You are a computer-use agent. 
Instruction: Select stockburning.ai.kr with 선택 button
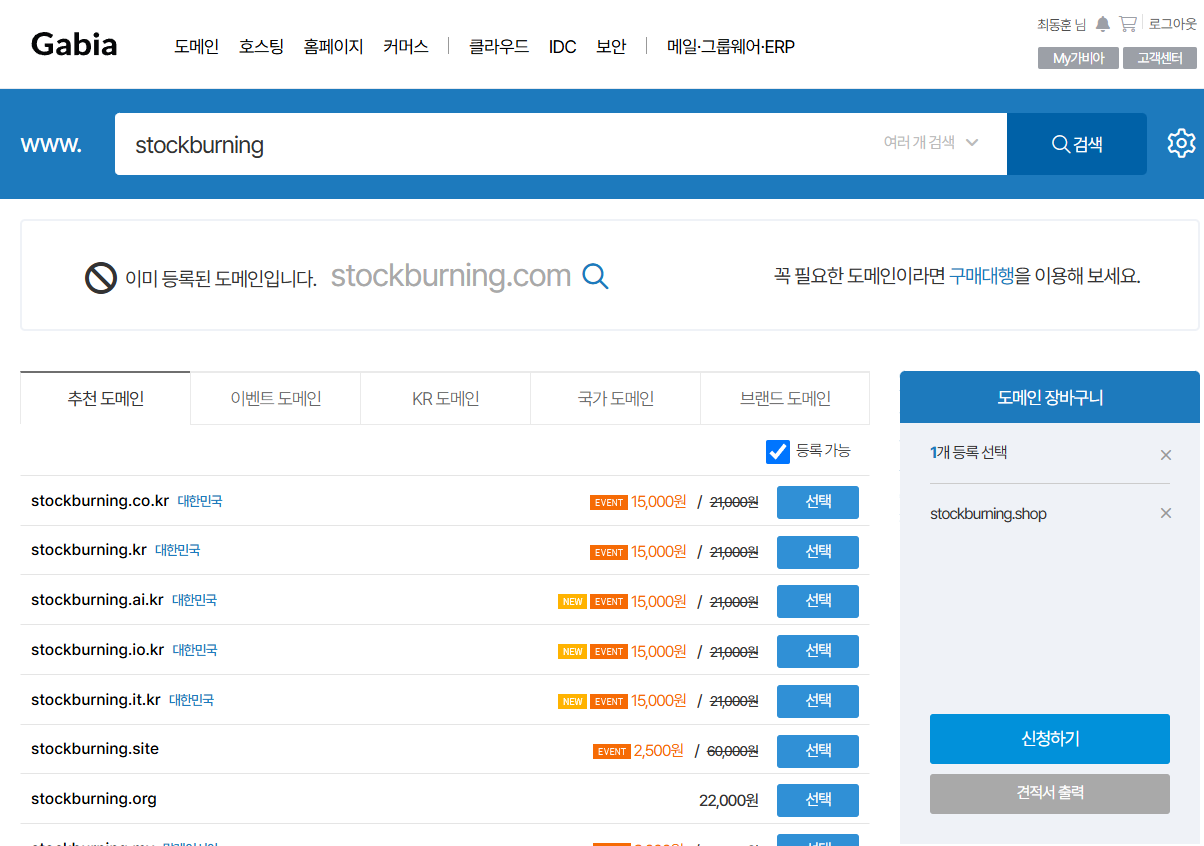coord(818,601)
